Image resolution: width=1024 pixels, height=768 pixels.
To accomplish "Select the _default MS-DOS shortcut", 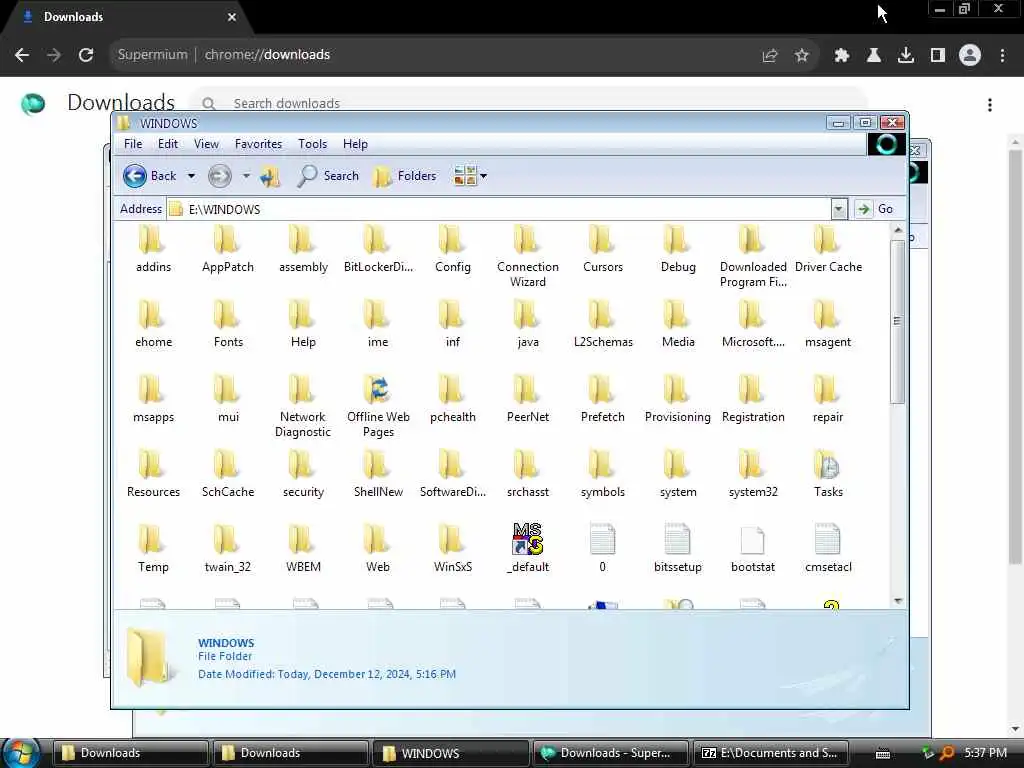I will pos(528,549).
